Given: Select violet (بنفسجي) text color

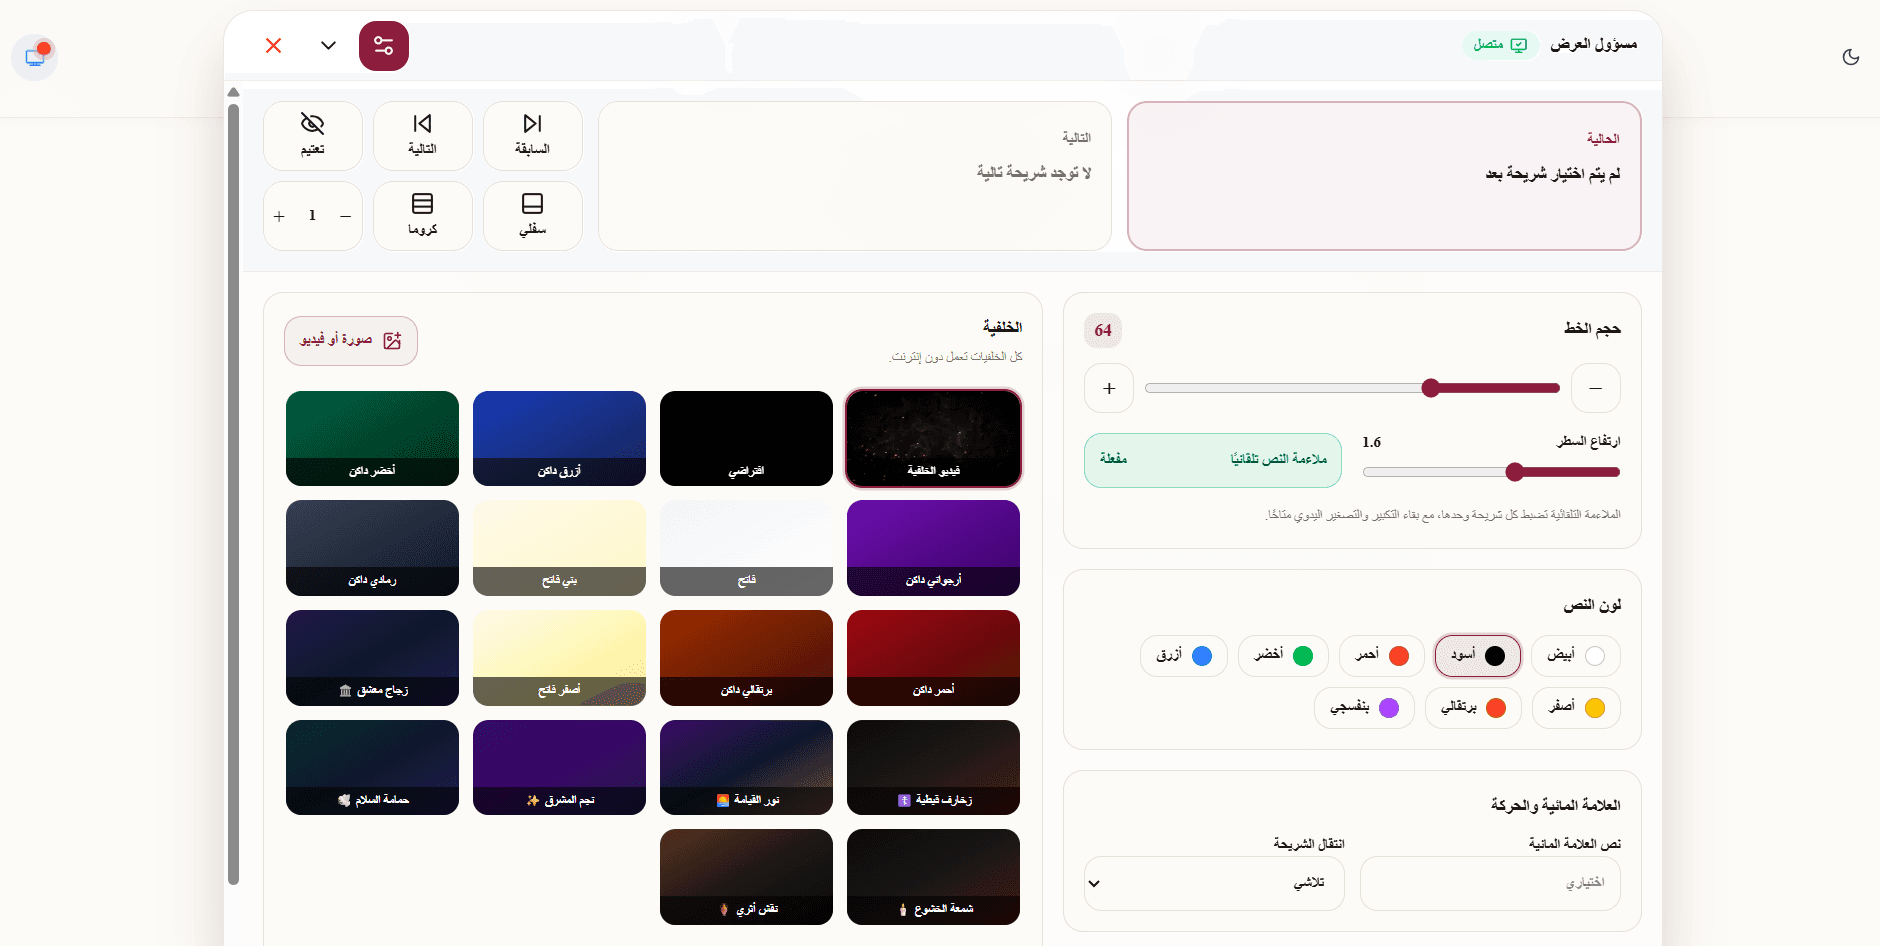Looking at the screenshot, I should 1364,708.
